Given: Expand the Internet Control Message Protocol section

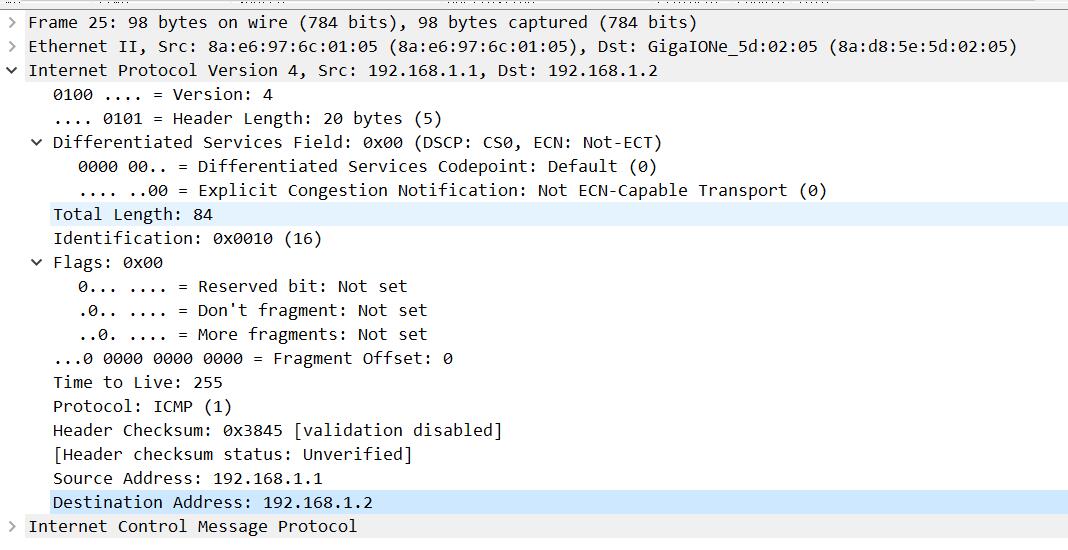Looking at the screenshot, I should (x=11, y=526).
